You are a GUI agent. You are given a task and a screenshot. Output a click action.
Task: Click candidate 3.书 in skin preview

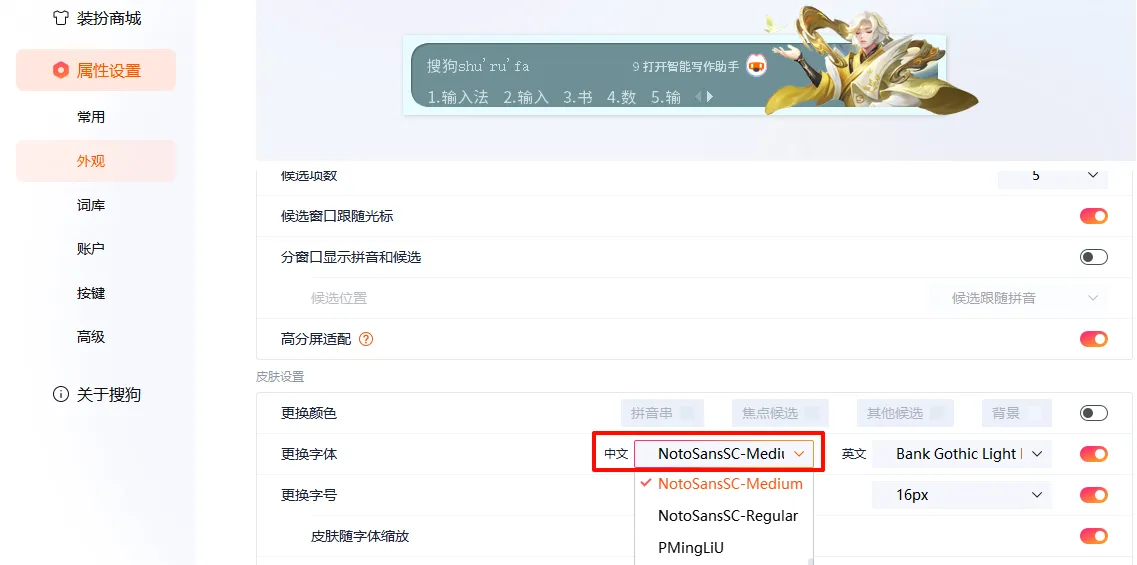pyautogui.click(x=578, y=97)
